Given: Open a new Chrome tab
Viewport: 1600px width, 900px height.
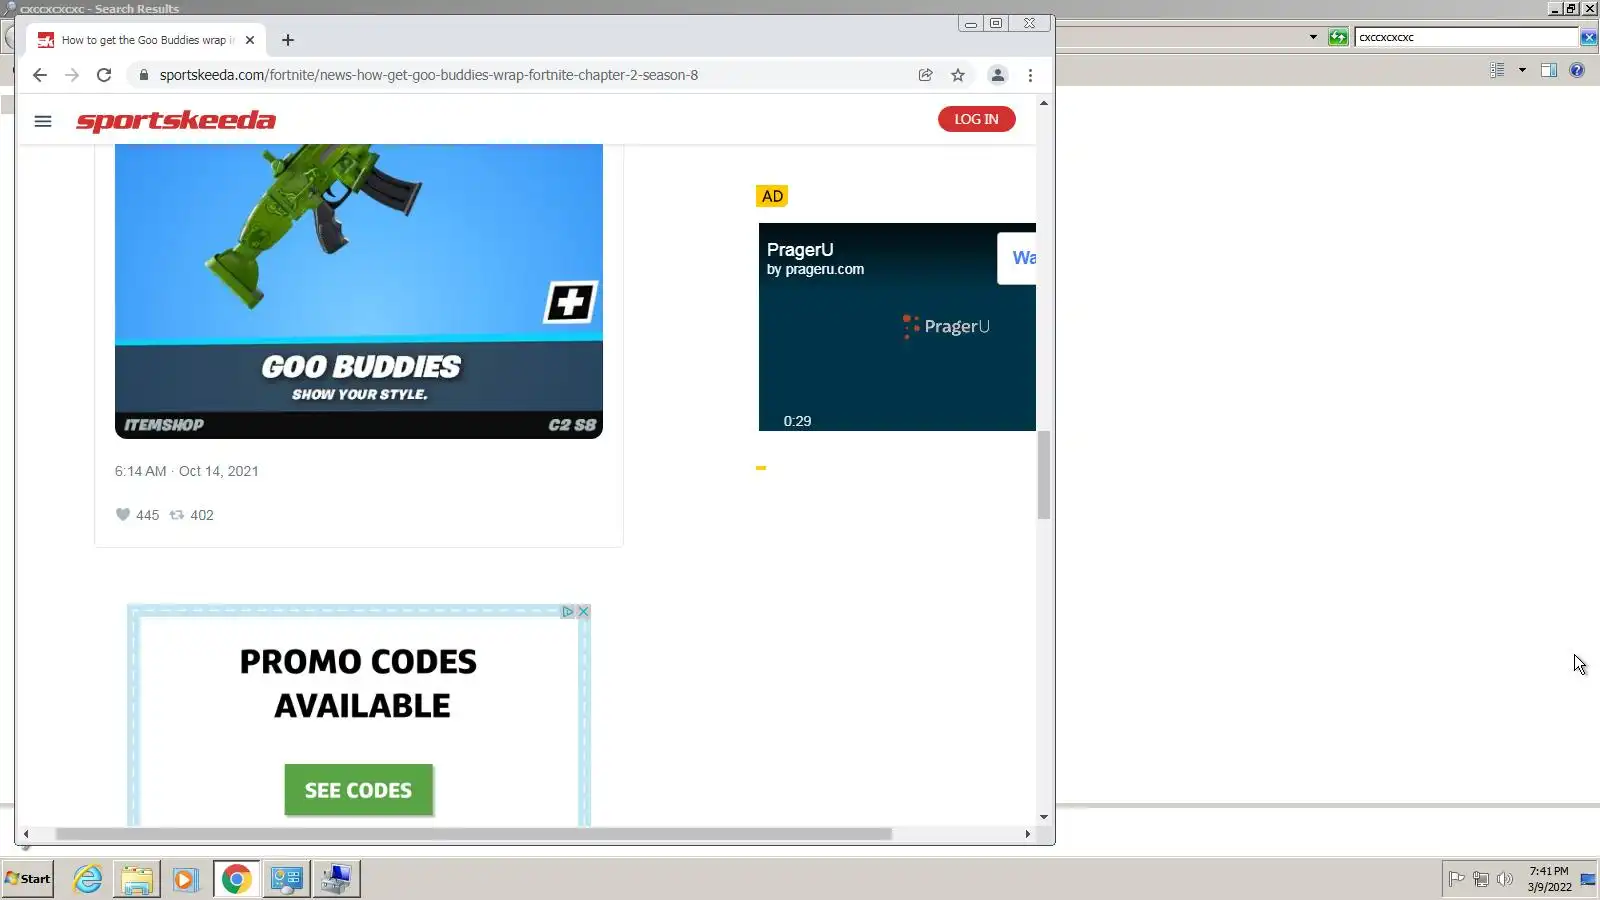Looking at the screenshot, I should 288,40.
